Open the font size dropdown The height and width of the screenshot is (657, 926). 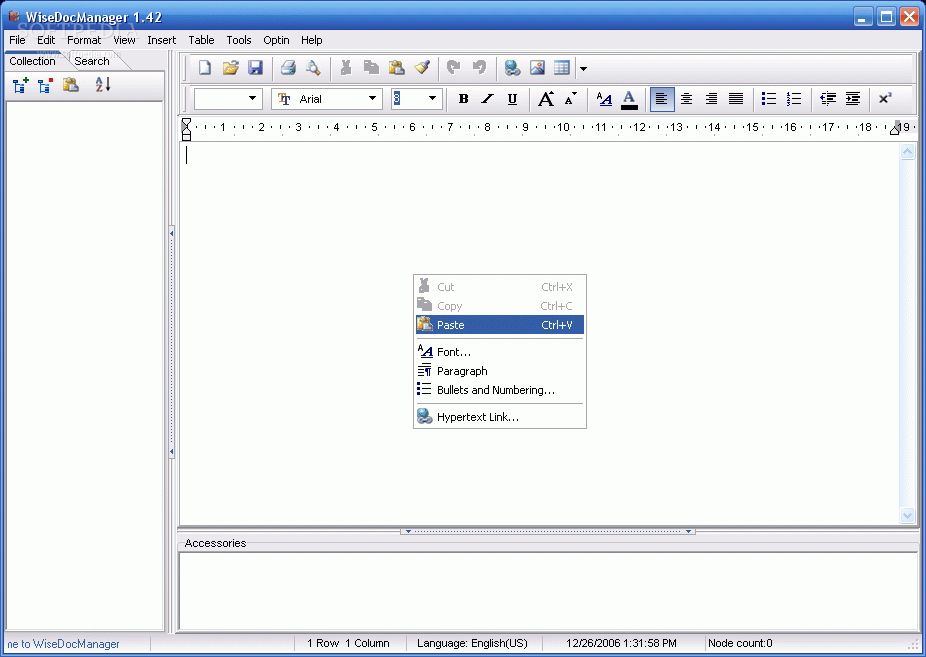(432, 99)
